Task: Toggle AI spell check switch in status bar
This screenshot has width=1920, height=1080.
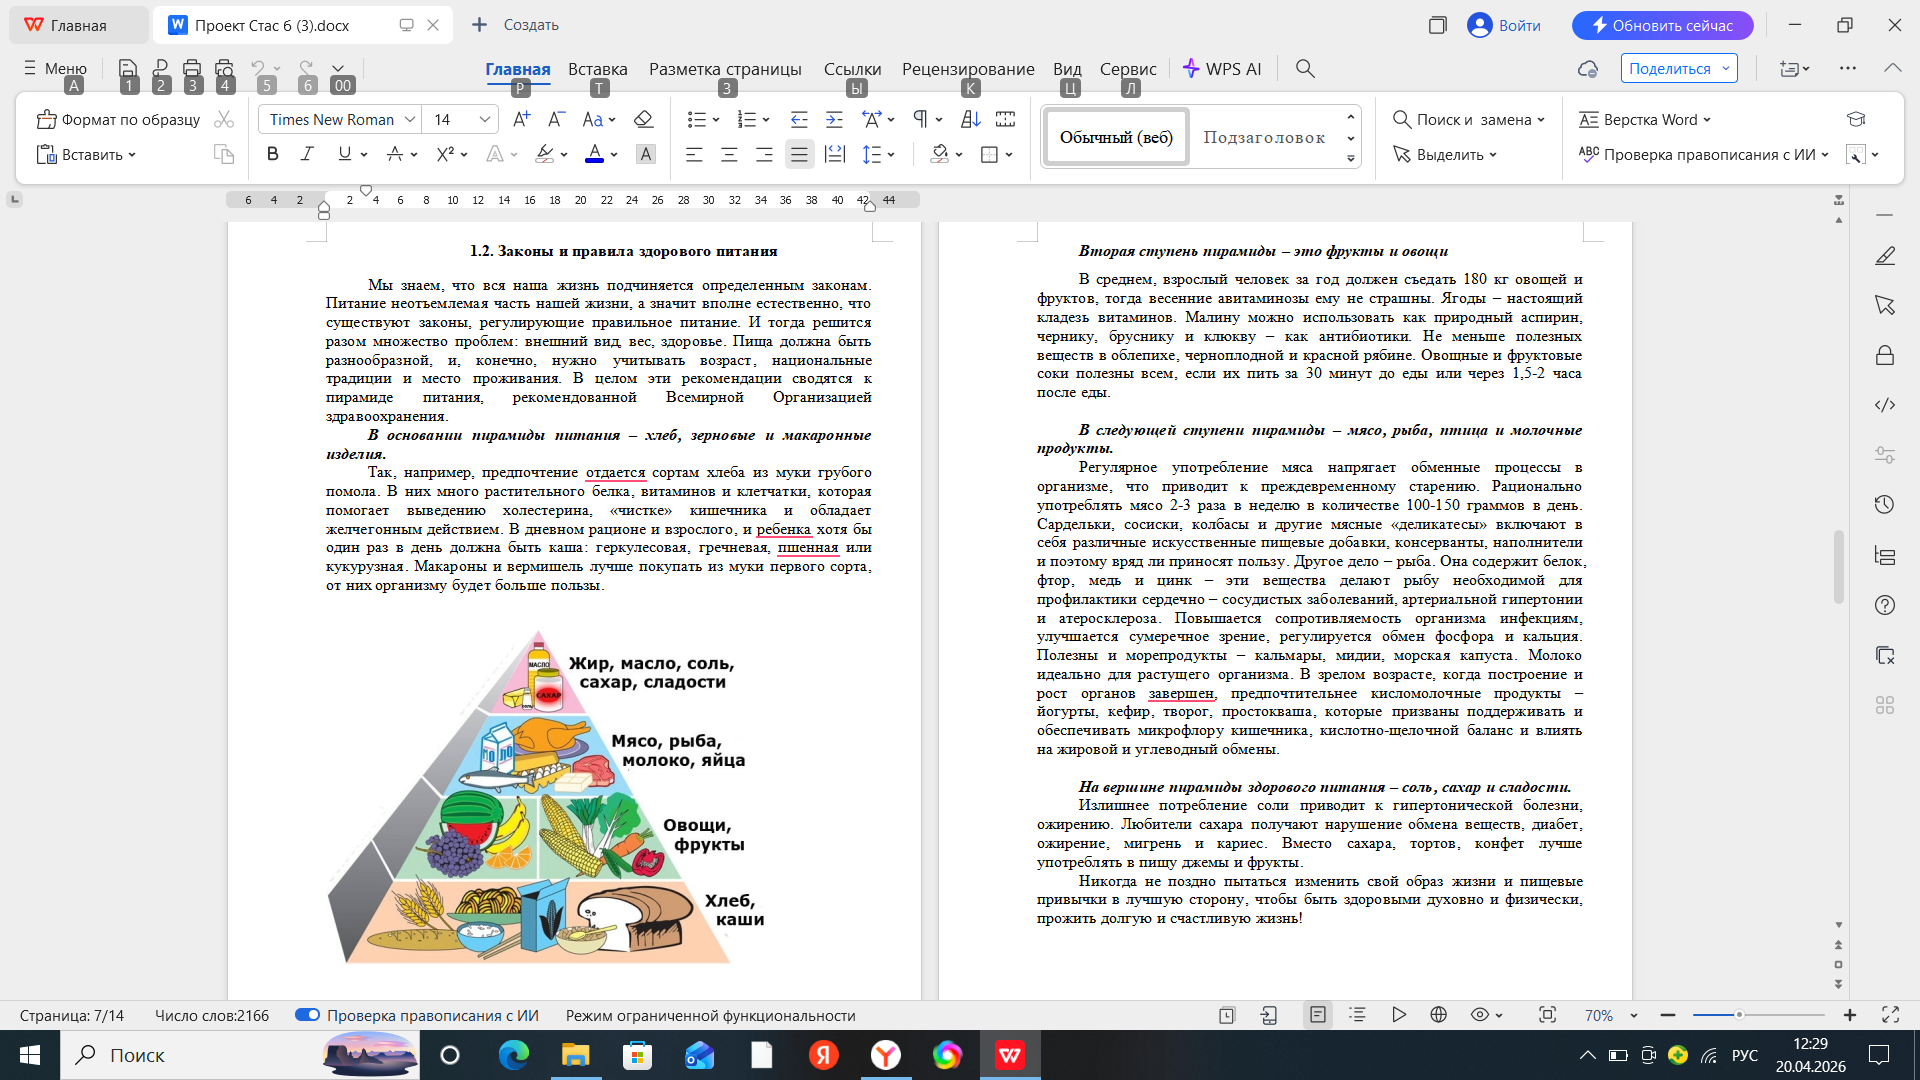Action: (307, 1015)
